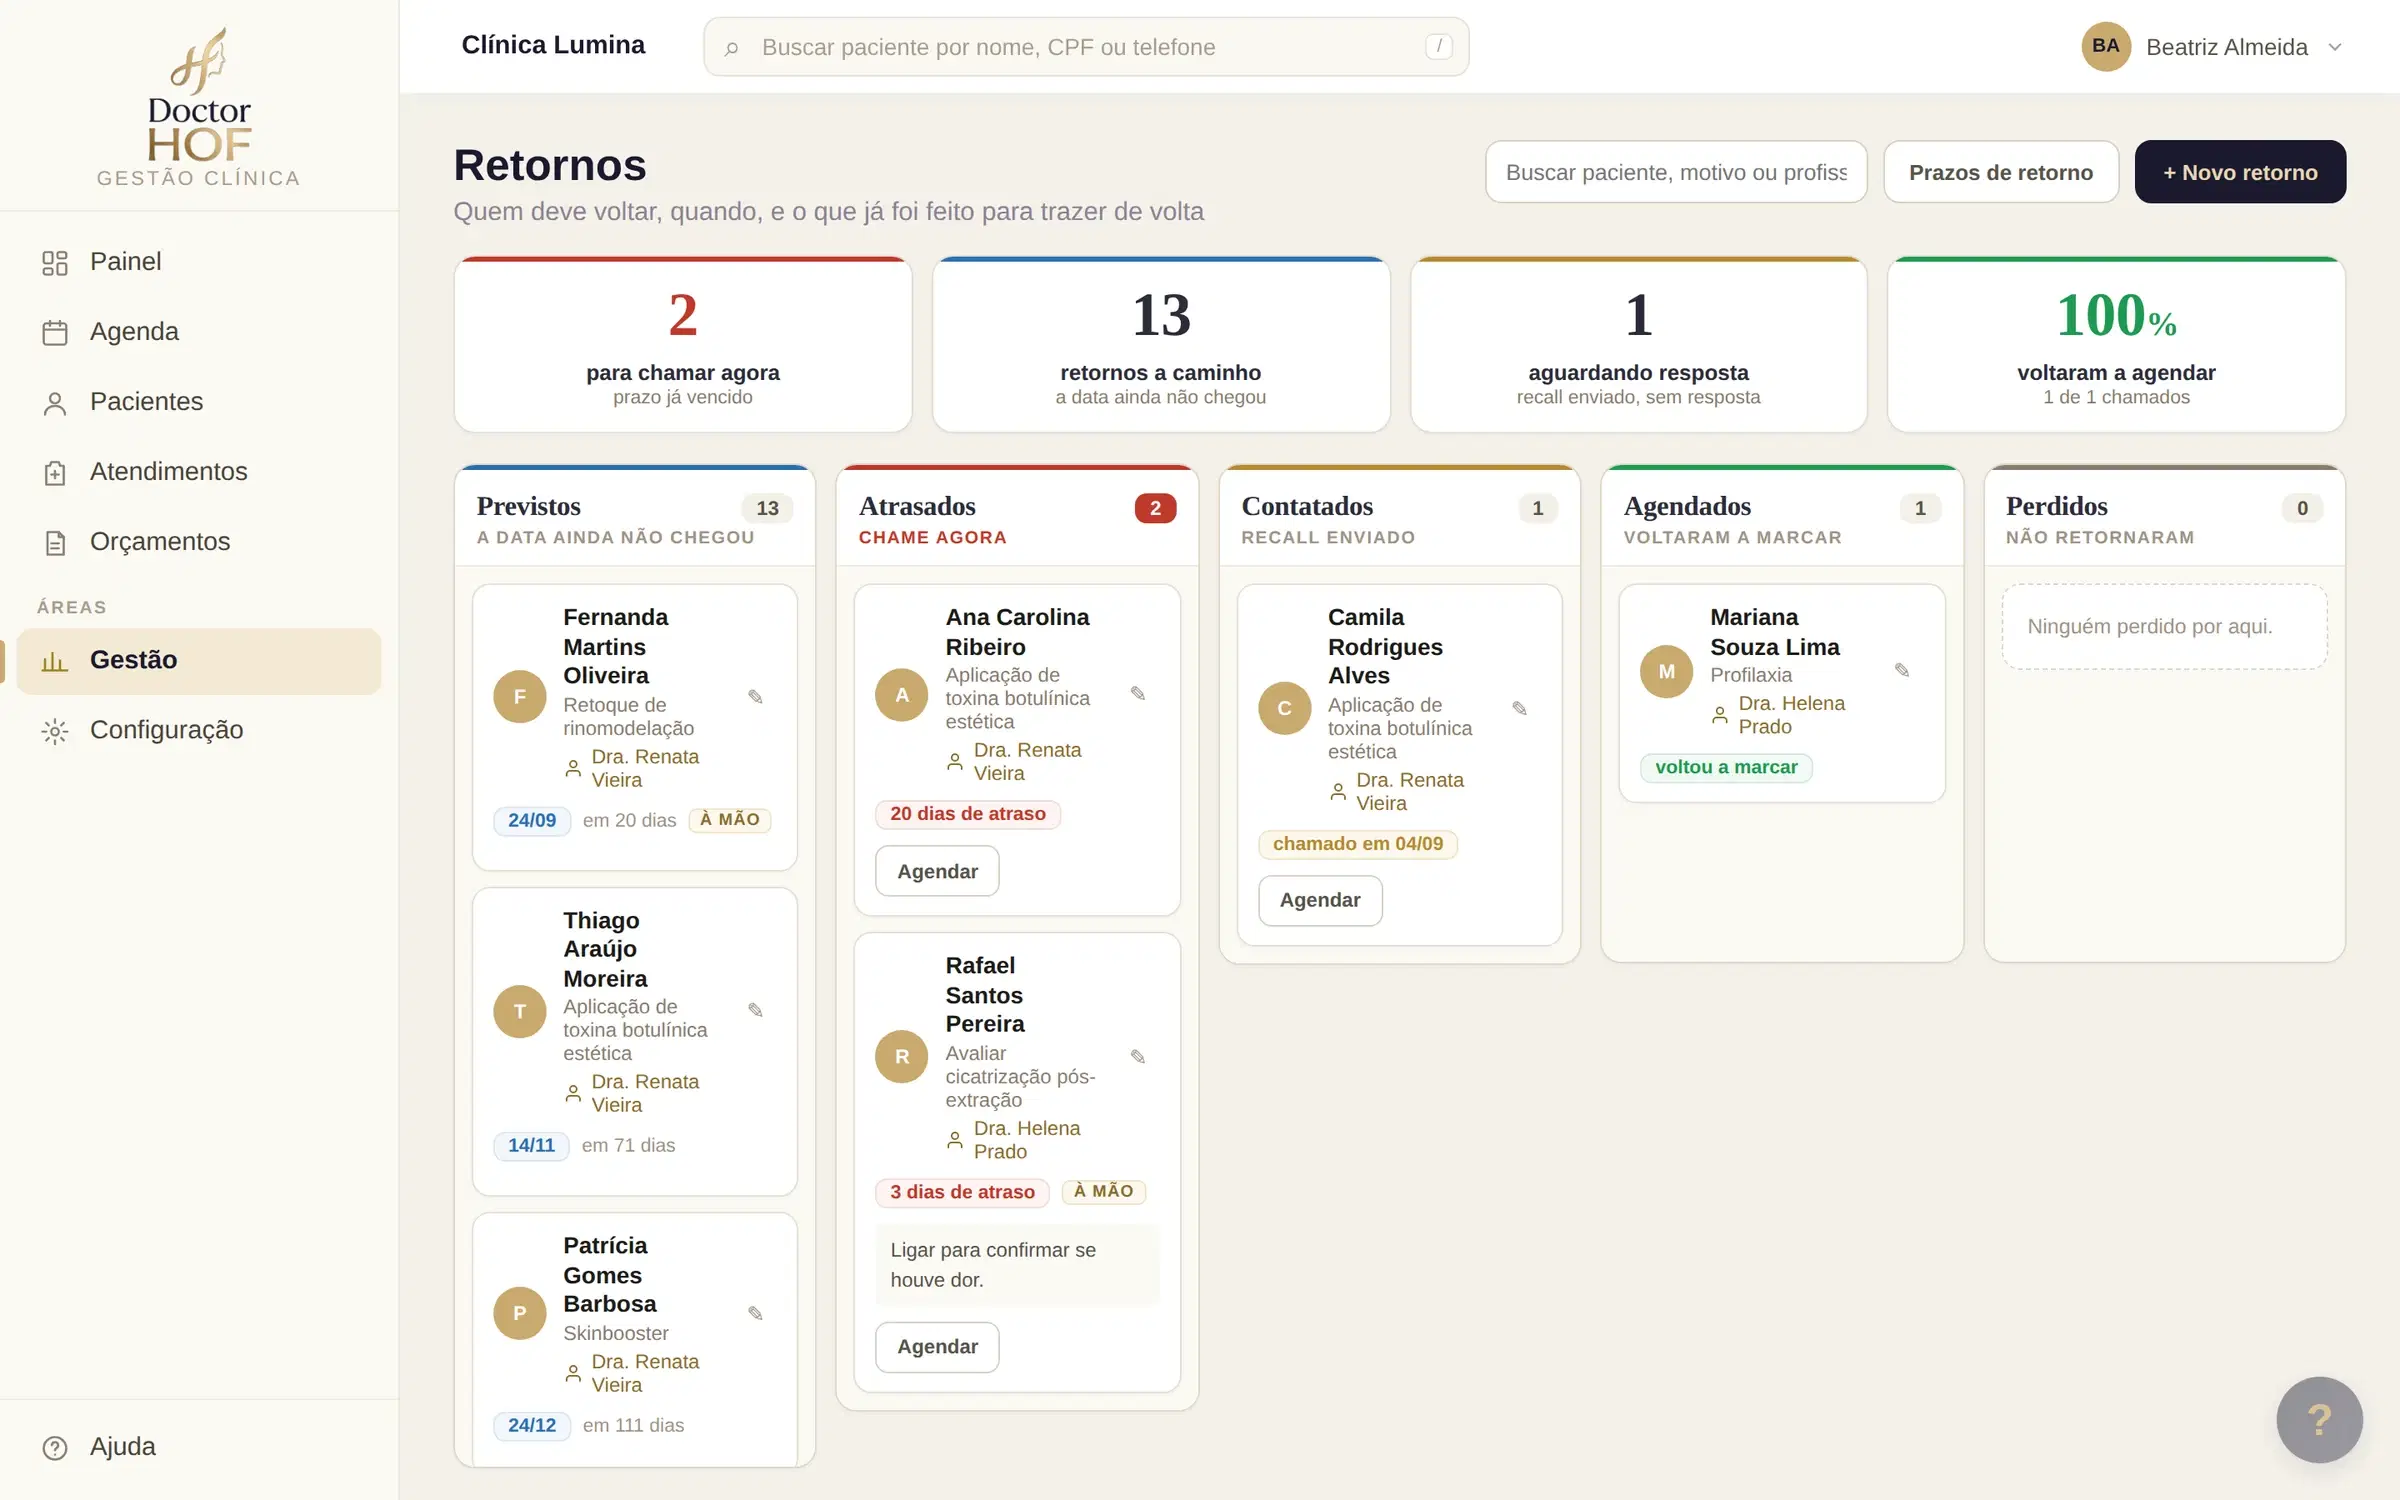The height and width of the screenshot is (1500, 2400).
Task: Open Orçamentos page
Action: coord(199,542)
